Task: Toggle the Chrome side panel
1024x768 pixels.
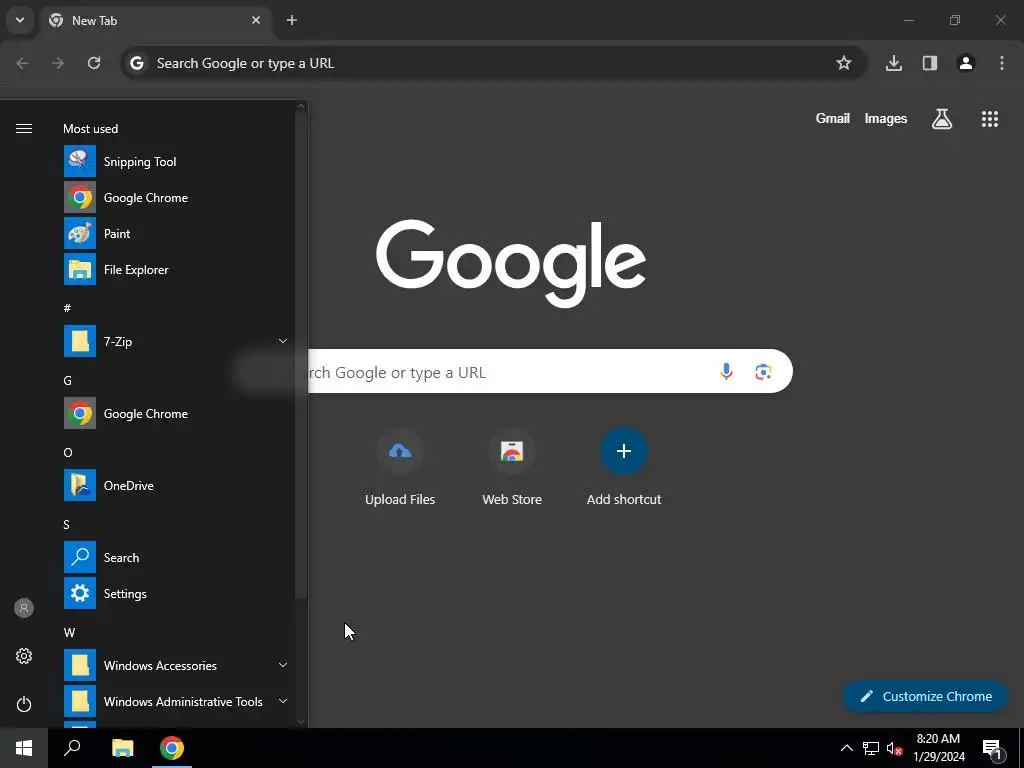Action: 930,63
